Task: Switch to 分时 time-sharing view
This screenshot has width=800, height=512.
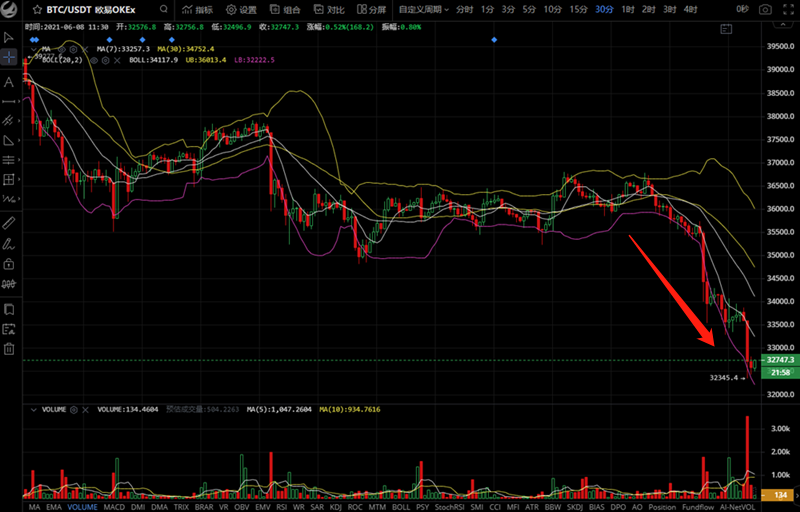Action: coord(464,9)
